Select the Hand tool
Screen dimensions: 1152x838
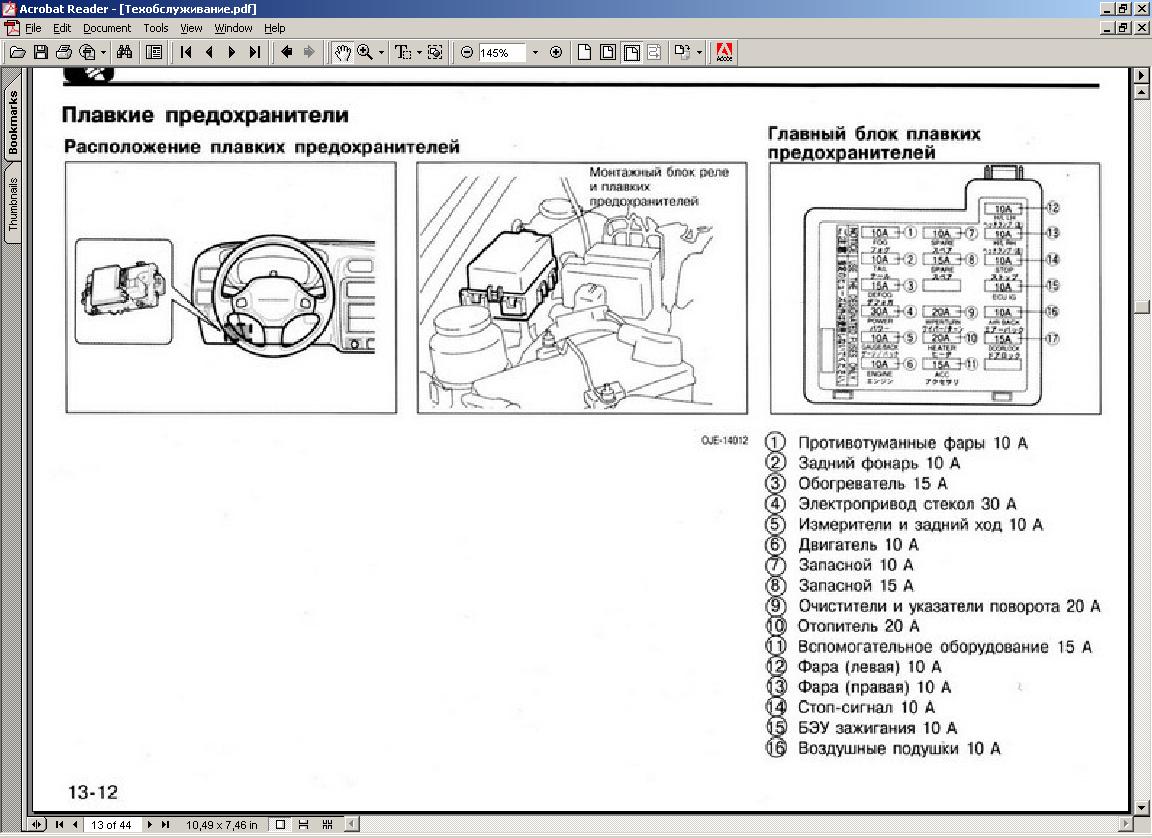(342, 52)
